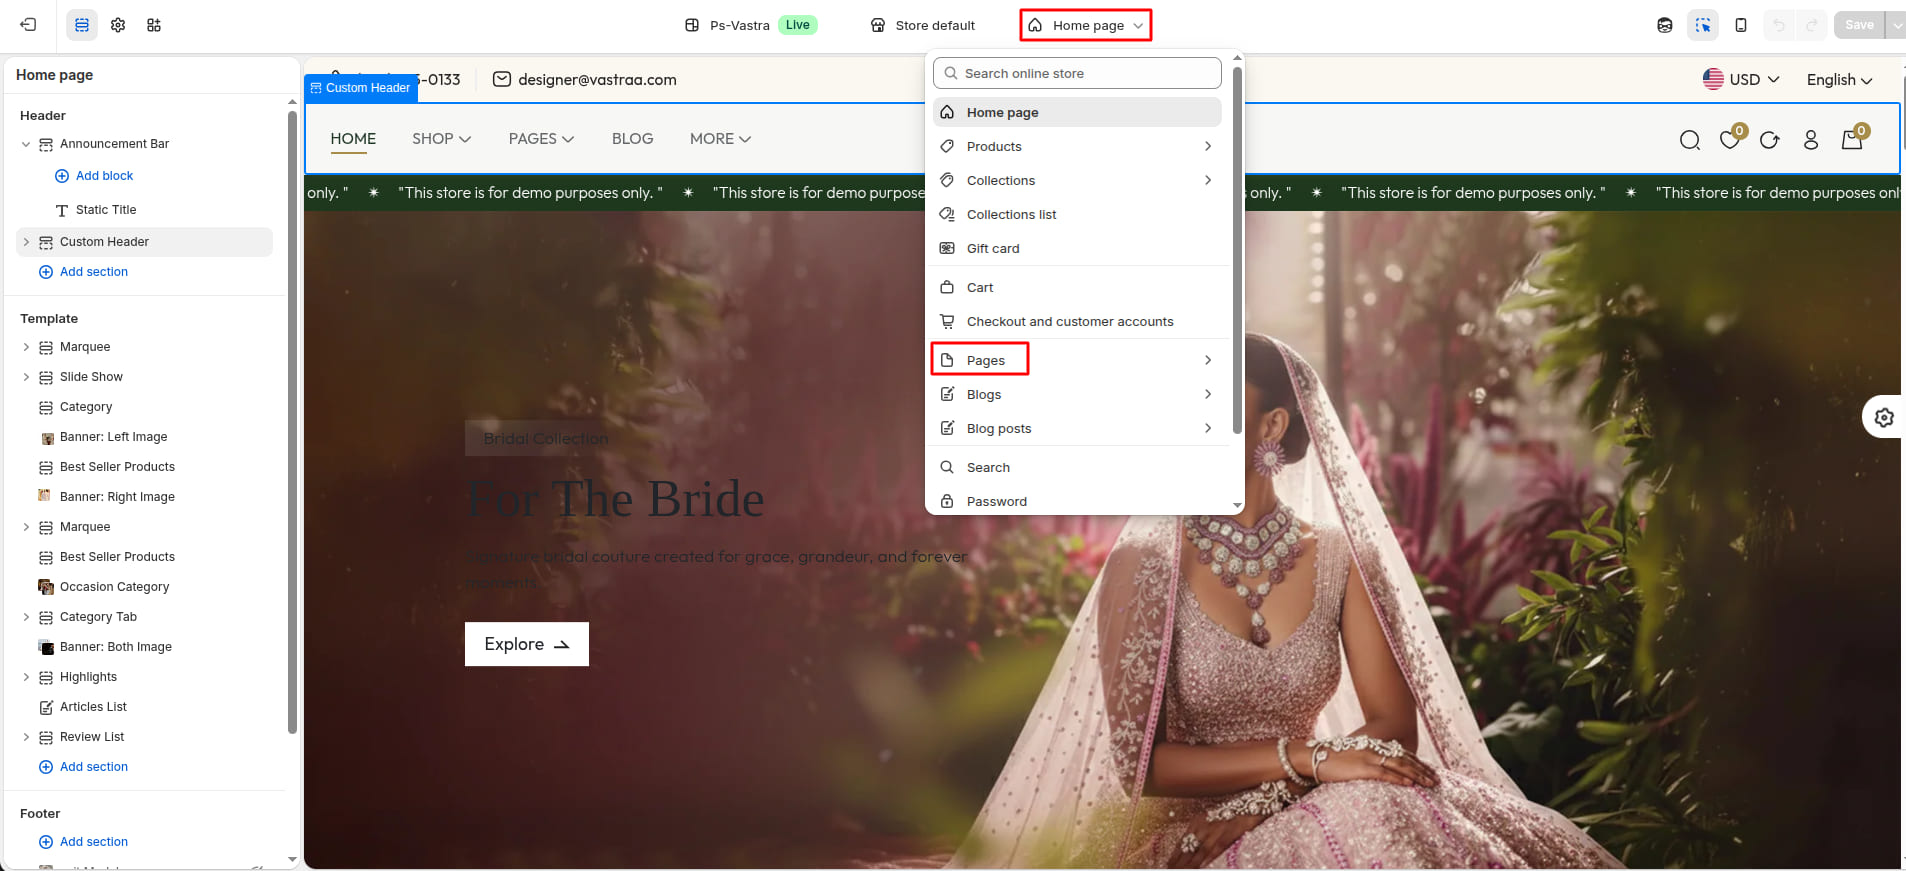Click the floating gear icon on preview edge

(x=1884, y=417)
